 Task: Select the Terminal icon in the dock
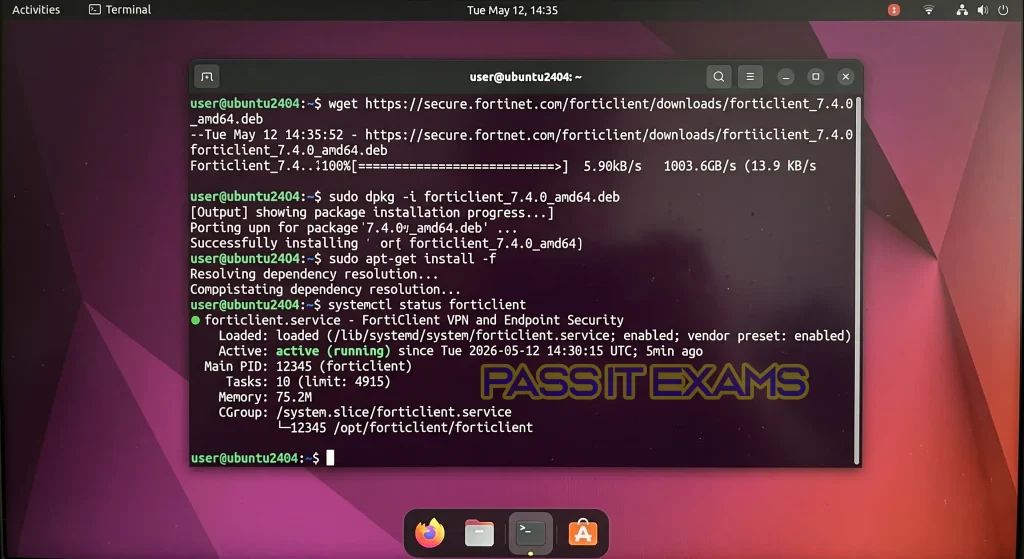tap(530, 534)
